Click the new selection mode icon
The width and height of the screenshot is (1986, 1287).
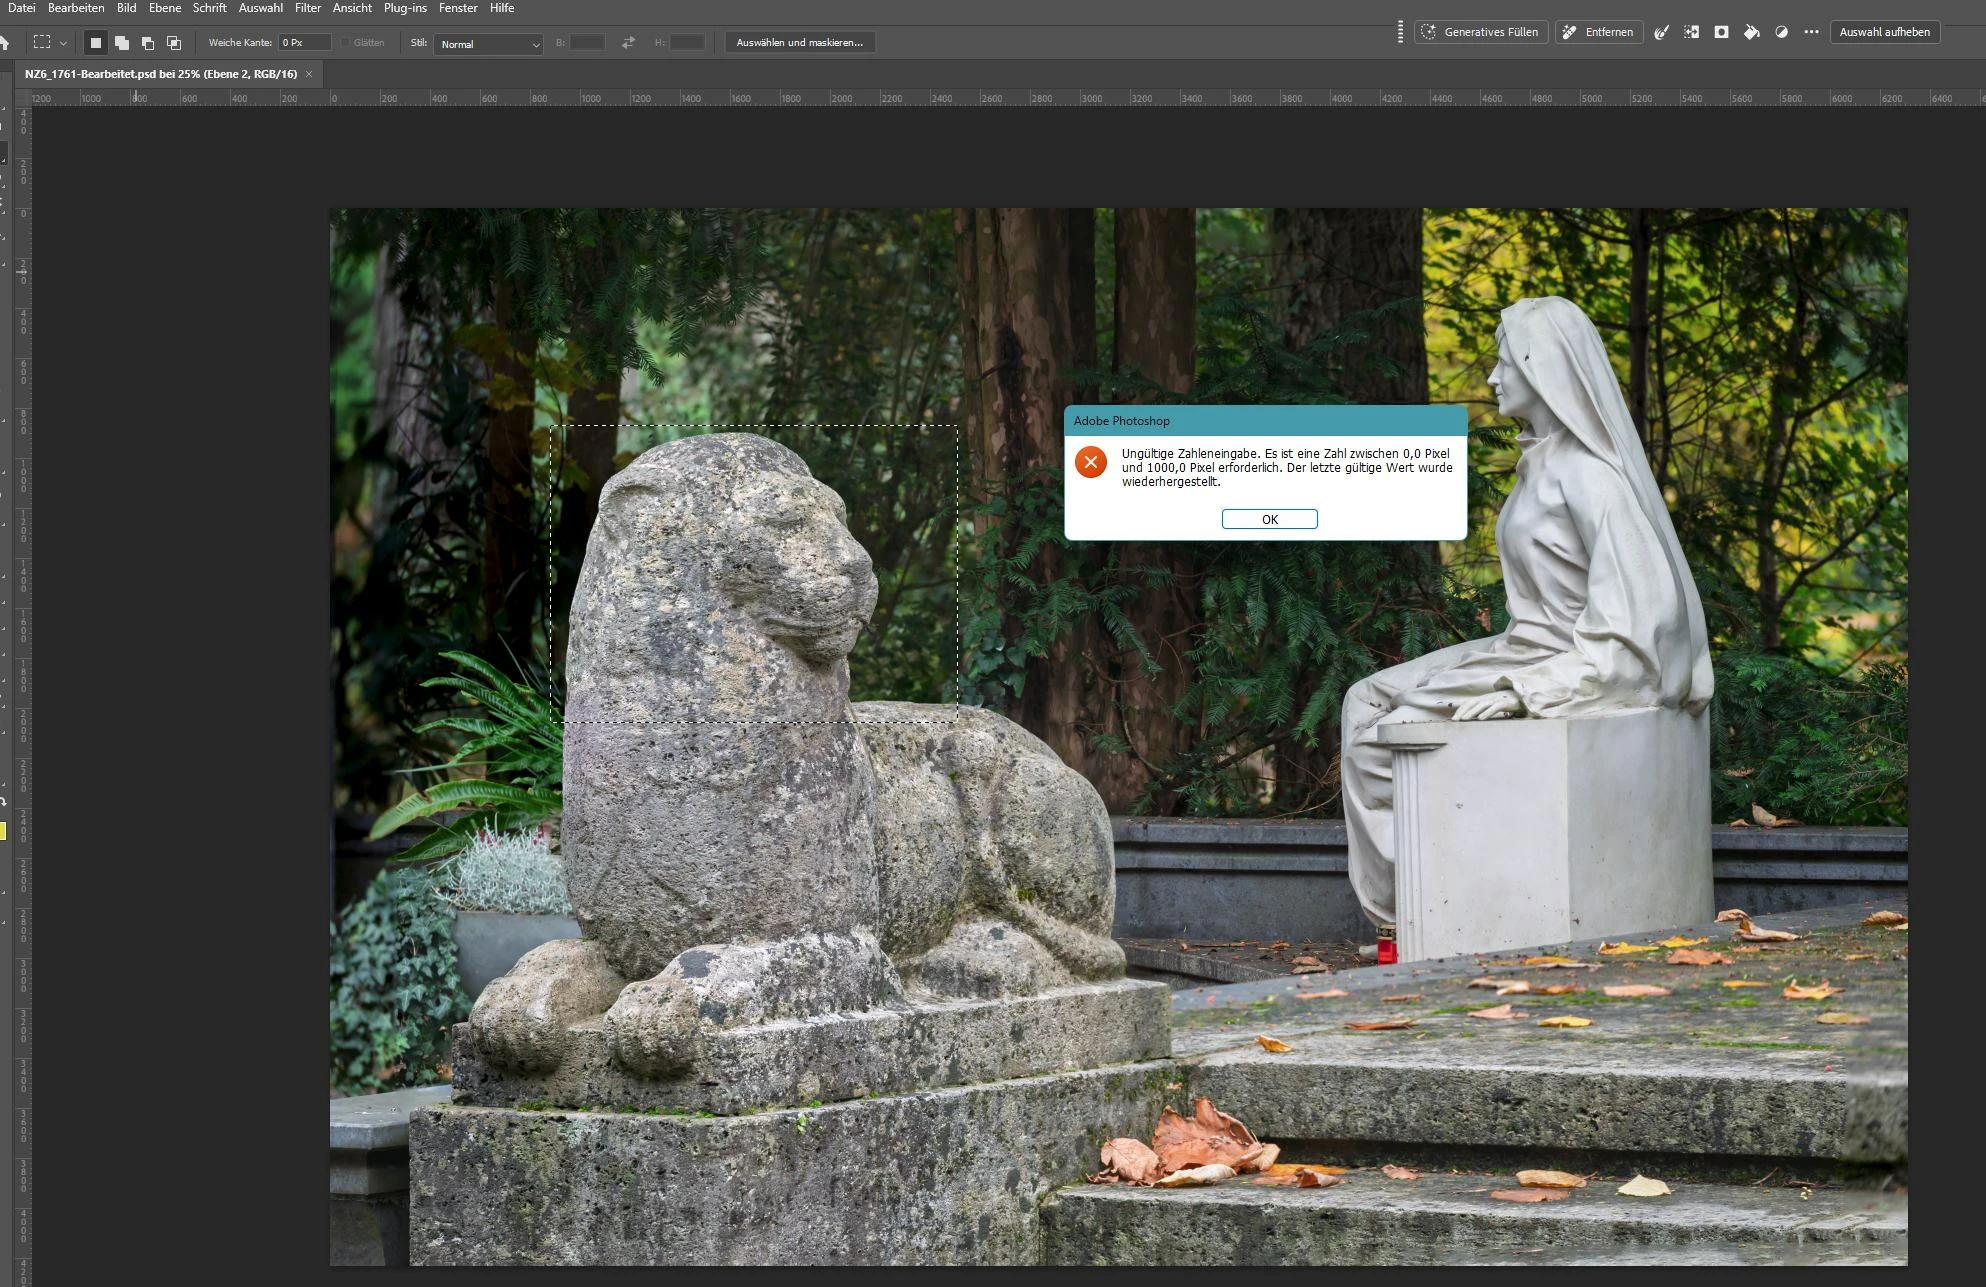tap(96, 43)
